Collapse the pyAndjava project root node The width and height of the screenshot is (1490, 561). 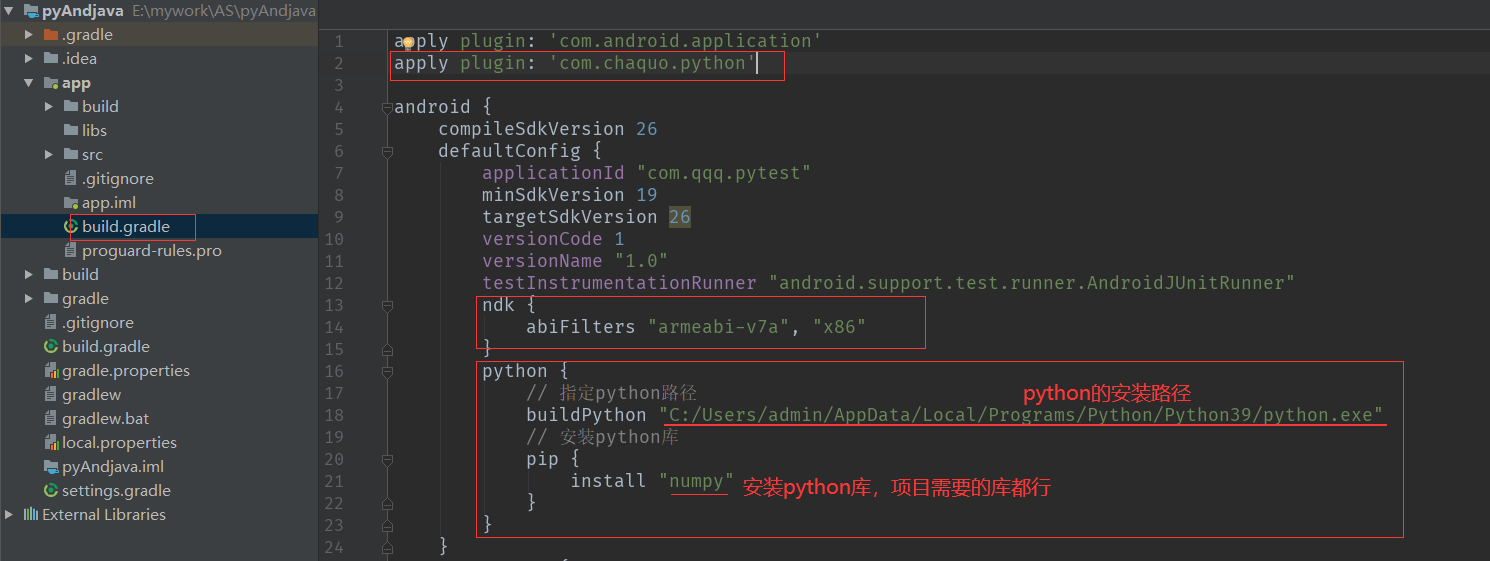pyautogui.click(x=9, y=11)
